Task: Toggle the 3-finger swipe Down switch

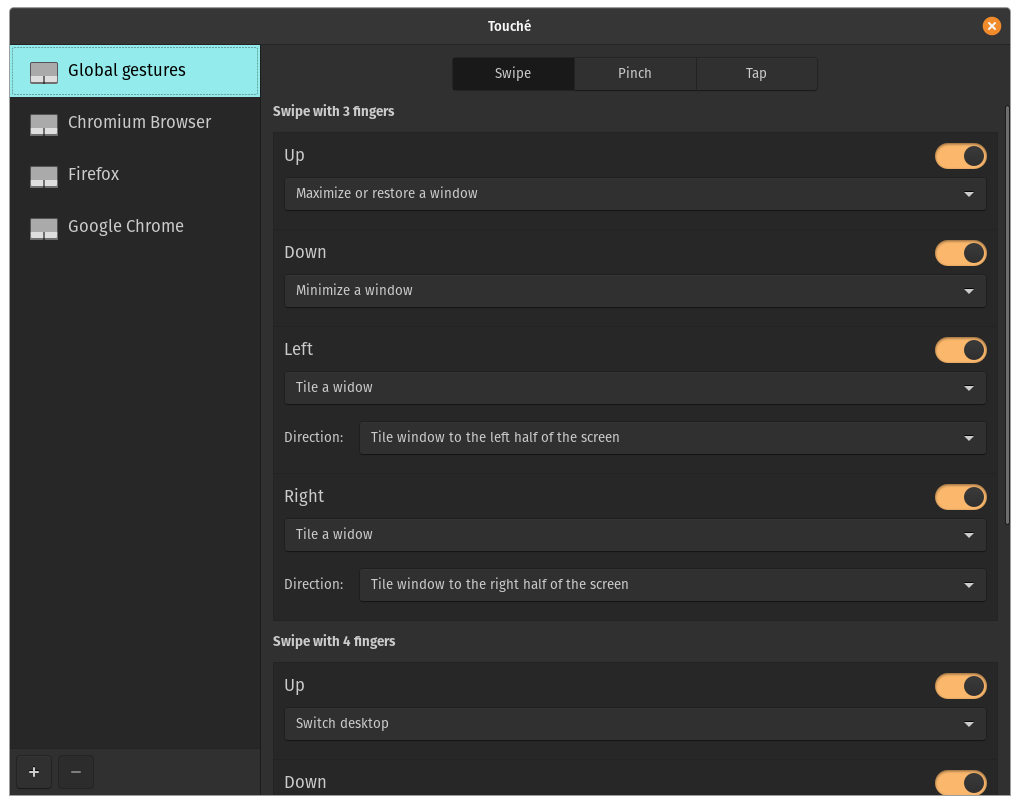Action: point(960,253)
